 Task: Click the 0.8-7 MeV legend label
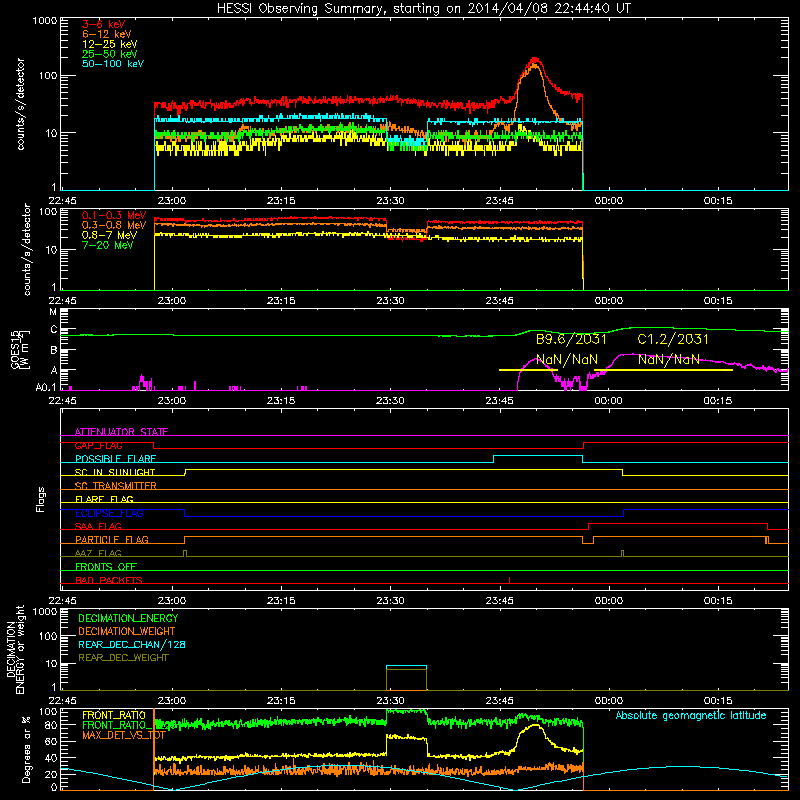click(109, 235)
